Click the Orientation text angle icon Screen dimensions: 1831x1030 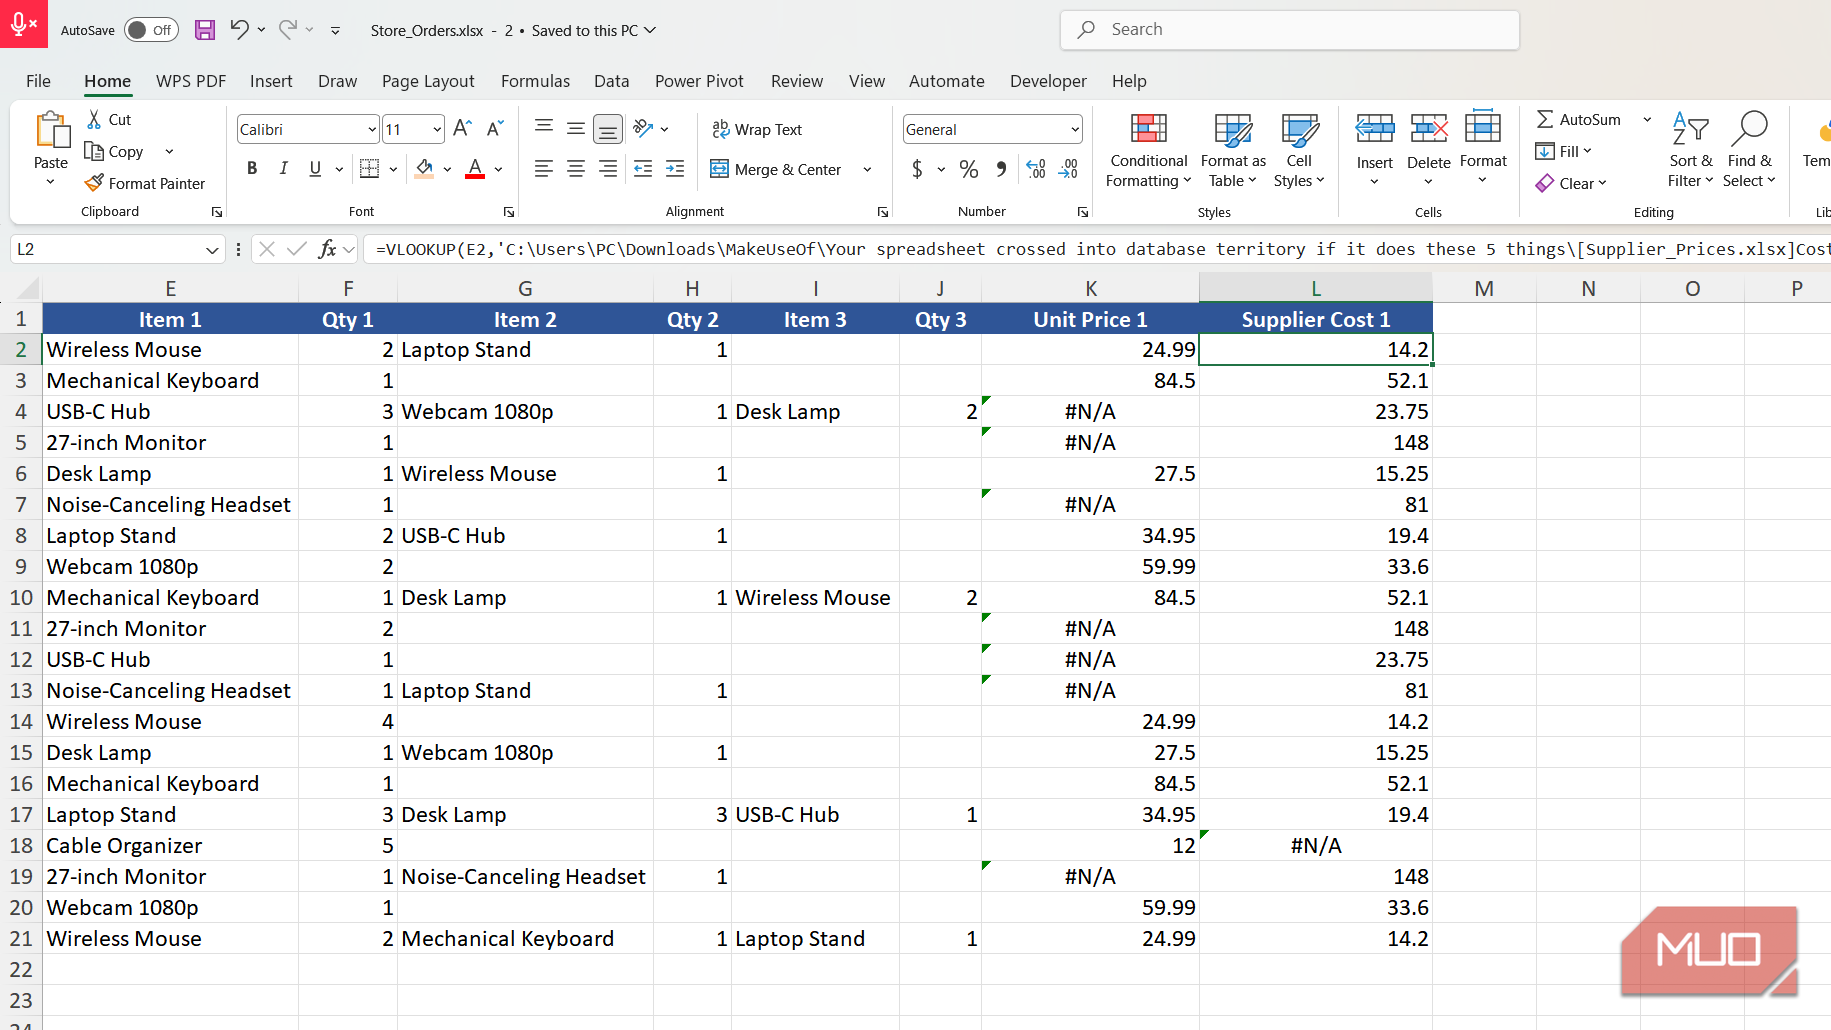[x=643, y=128]
